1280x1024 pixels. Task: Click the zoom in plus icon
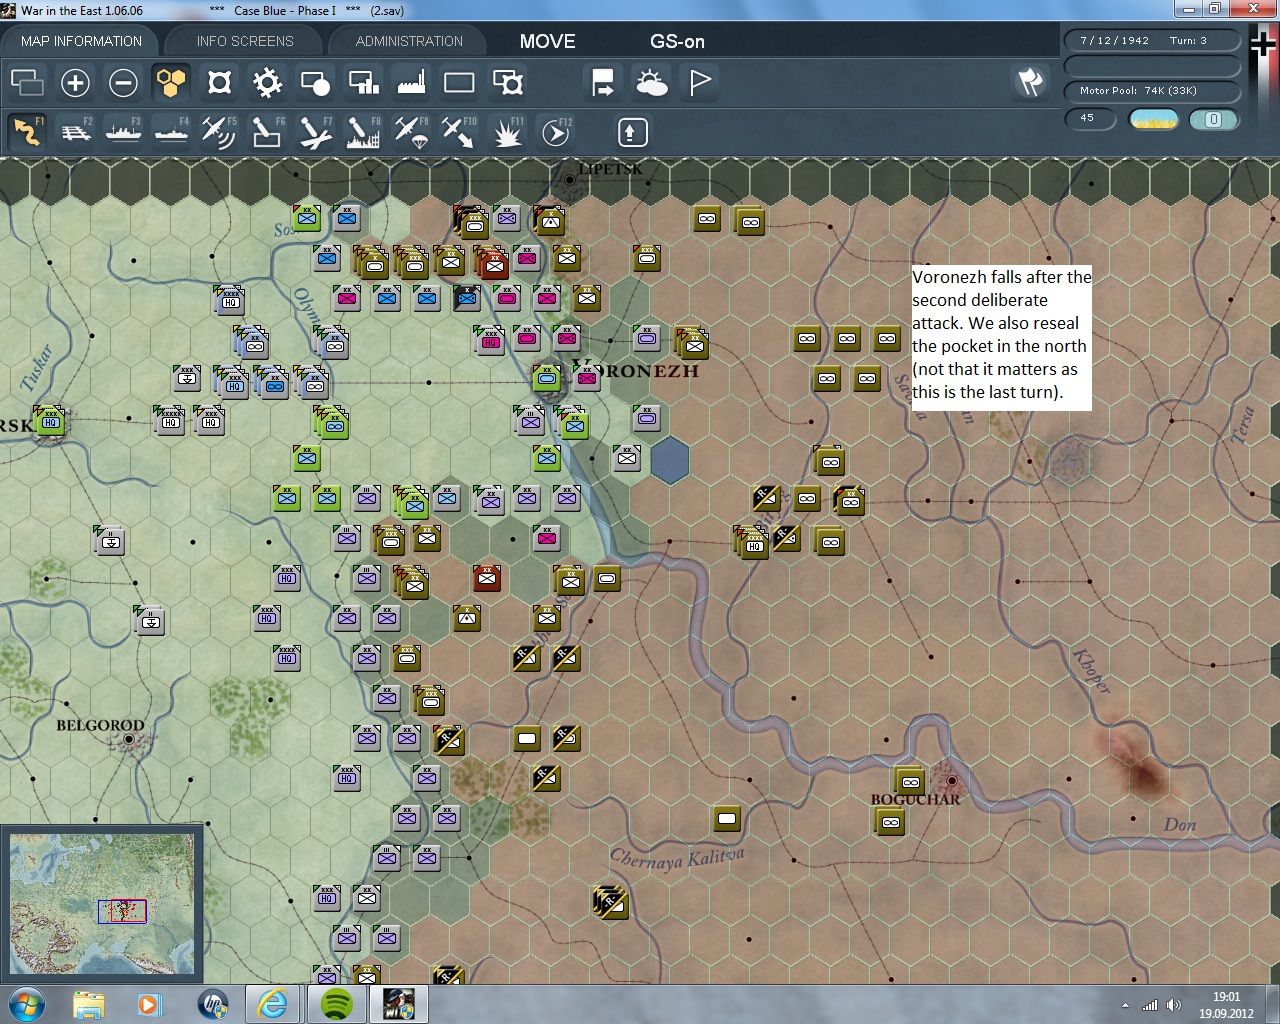[x=75, y=82]
